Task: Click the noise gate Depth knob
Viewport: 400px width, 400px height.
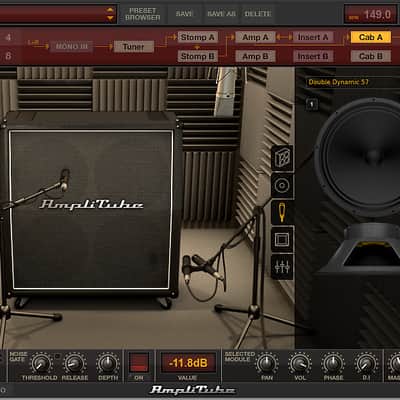Action: (108, 364)
